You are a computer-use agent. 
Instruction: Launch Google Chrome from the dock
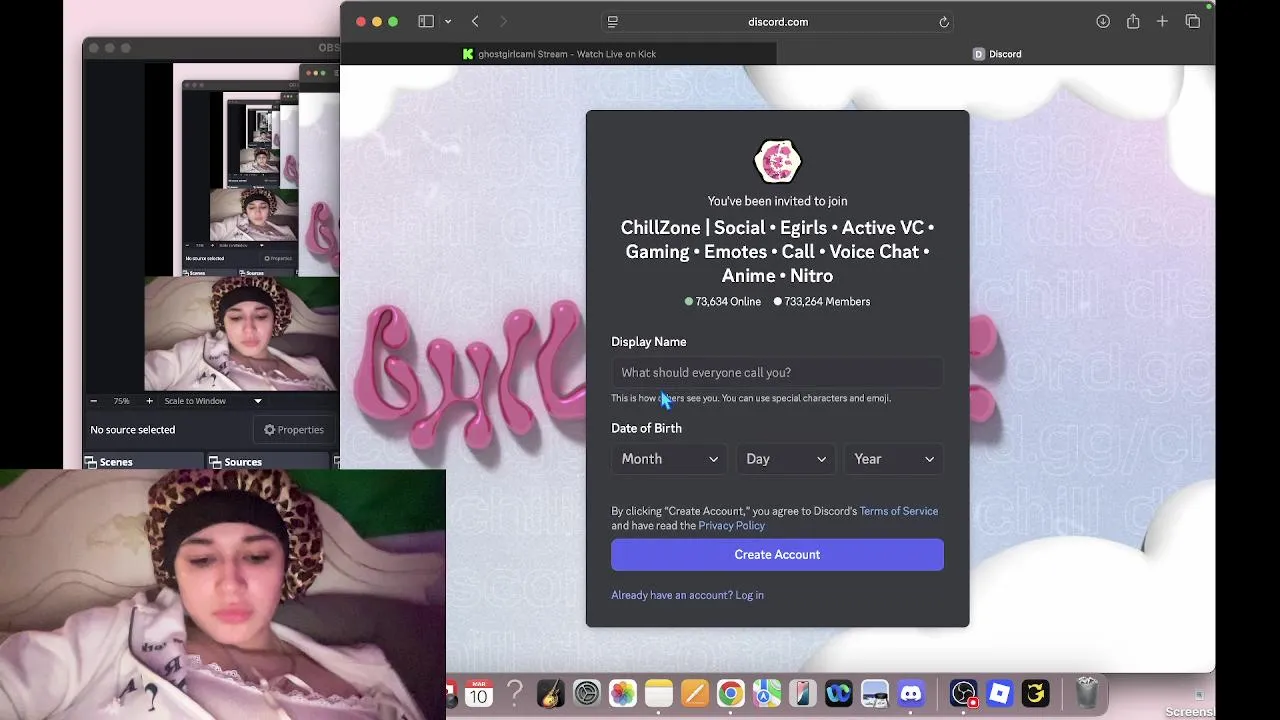[731, 693]
